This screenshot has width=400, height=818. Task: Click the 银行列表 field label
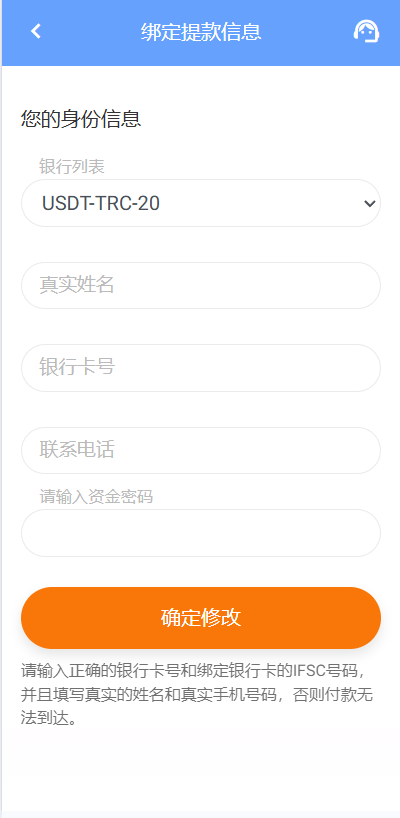pyautogui.click(x=71, y=166)
